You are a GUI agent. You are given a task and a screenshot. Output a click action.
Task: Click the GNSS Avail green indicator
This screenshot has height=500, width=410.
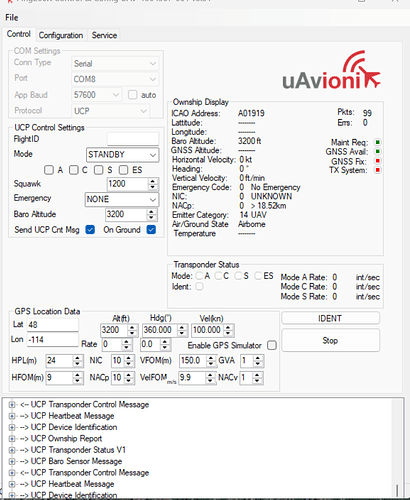click(378, 152)
